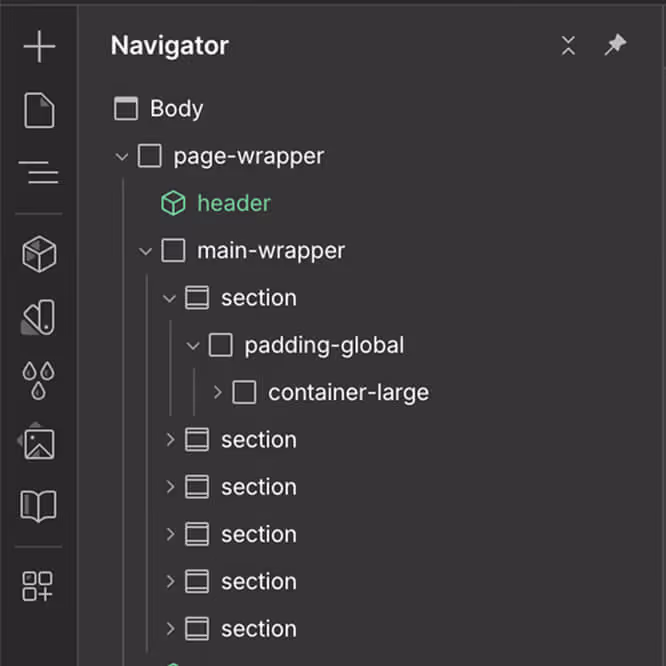Select the main-wrapper element label
The width and height of the screenshot is (666, 666).
click(271, 251)
